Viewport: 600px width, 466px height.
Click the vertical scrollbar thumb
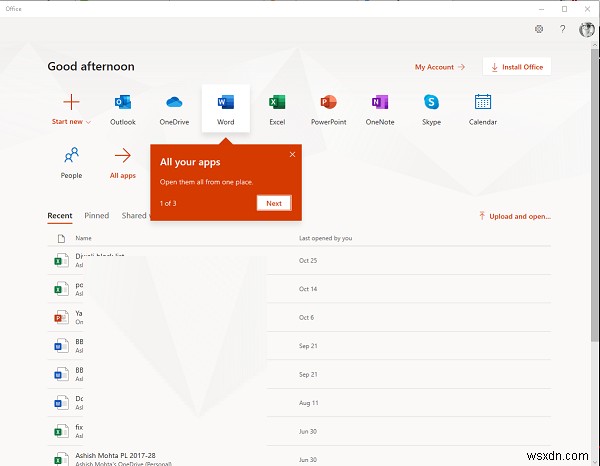pos(595,195)
